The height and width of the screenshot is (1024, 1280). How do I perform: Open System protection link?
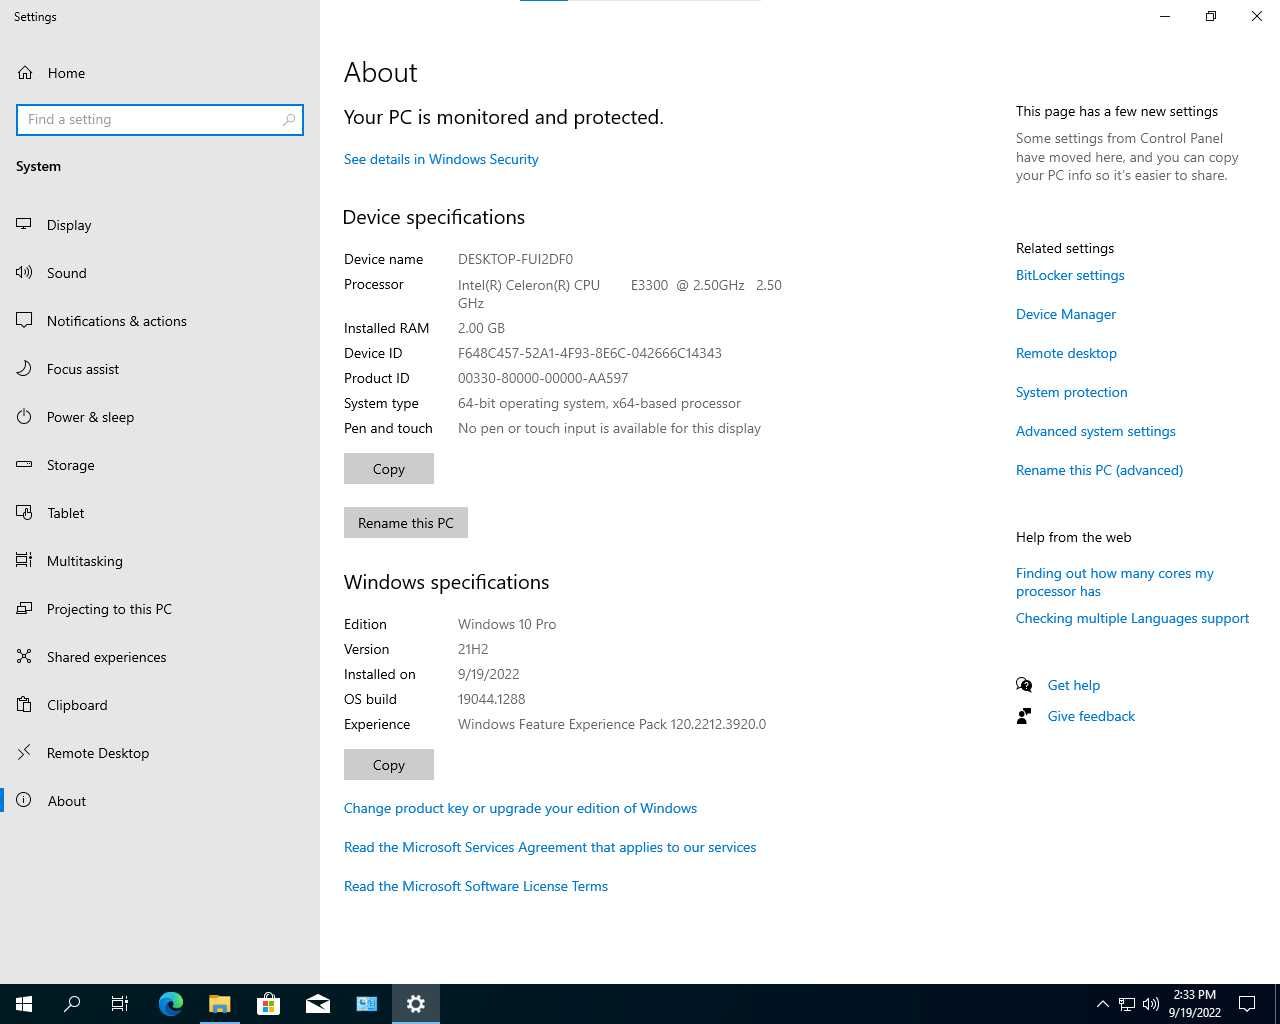pyautogui.click(x=1072, y=392)
